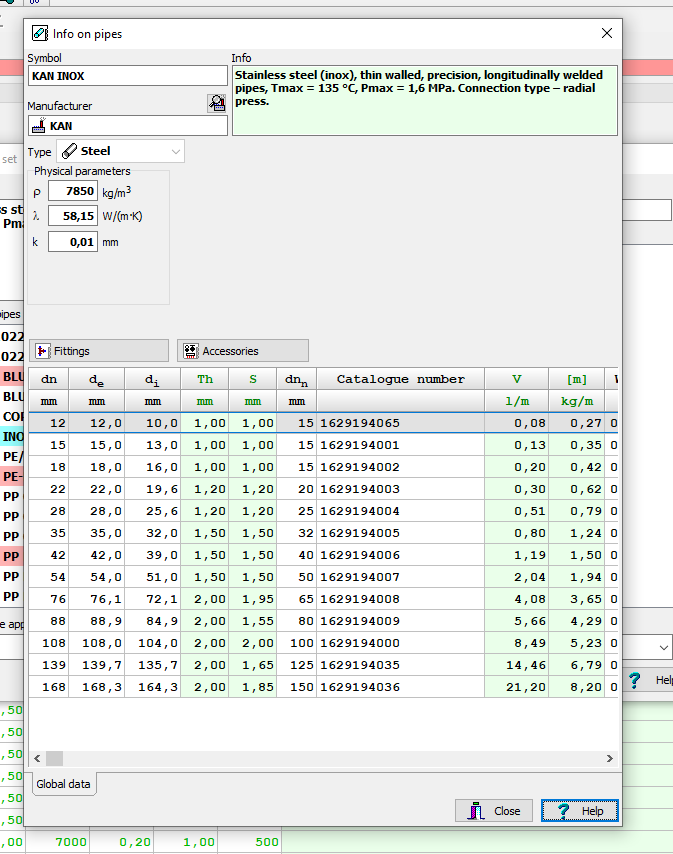Click the S column header
The width and height of the screenshot is (673, 854).
coord(253,379)
